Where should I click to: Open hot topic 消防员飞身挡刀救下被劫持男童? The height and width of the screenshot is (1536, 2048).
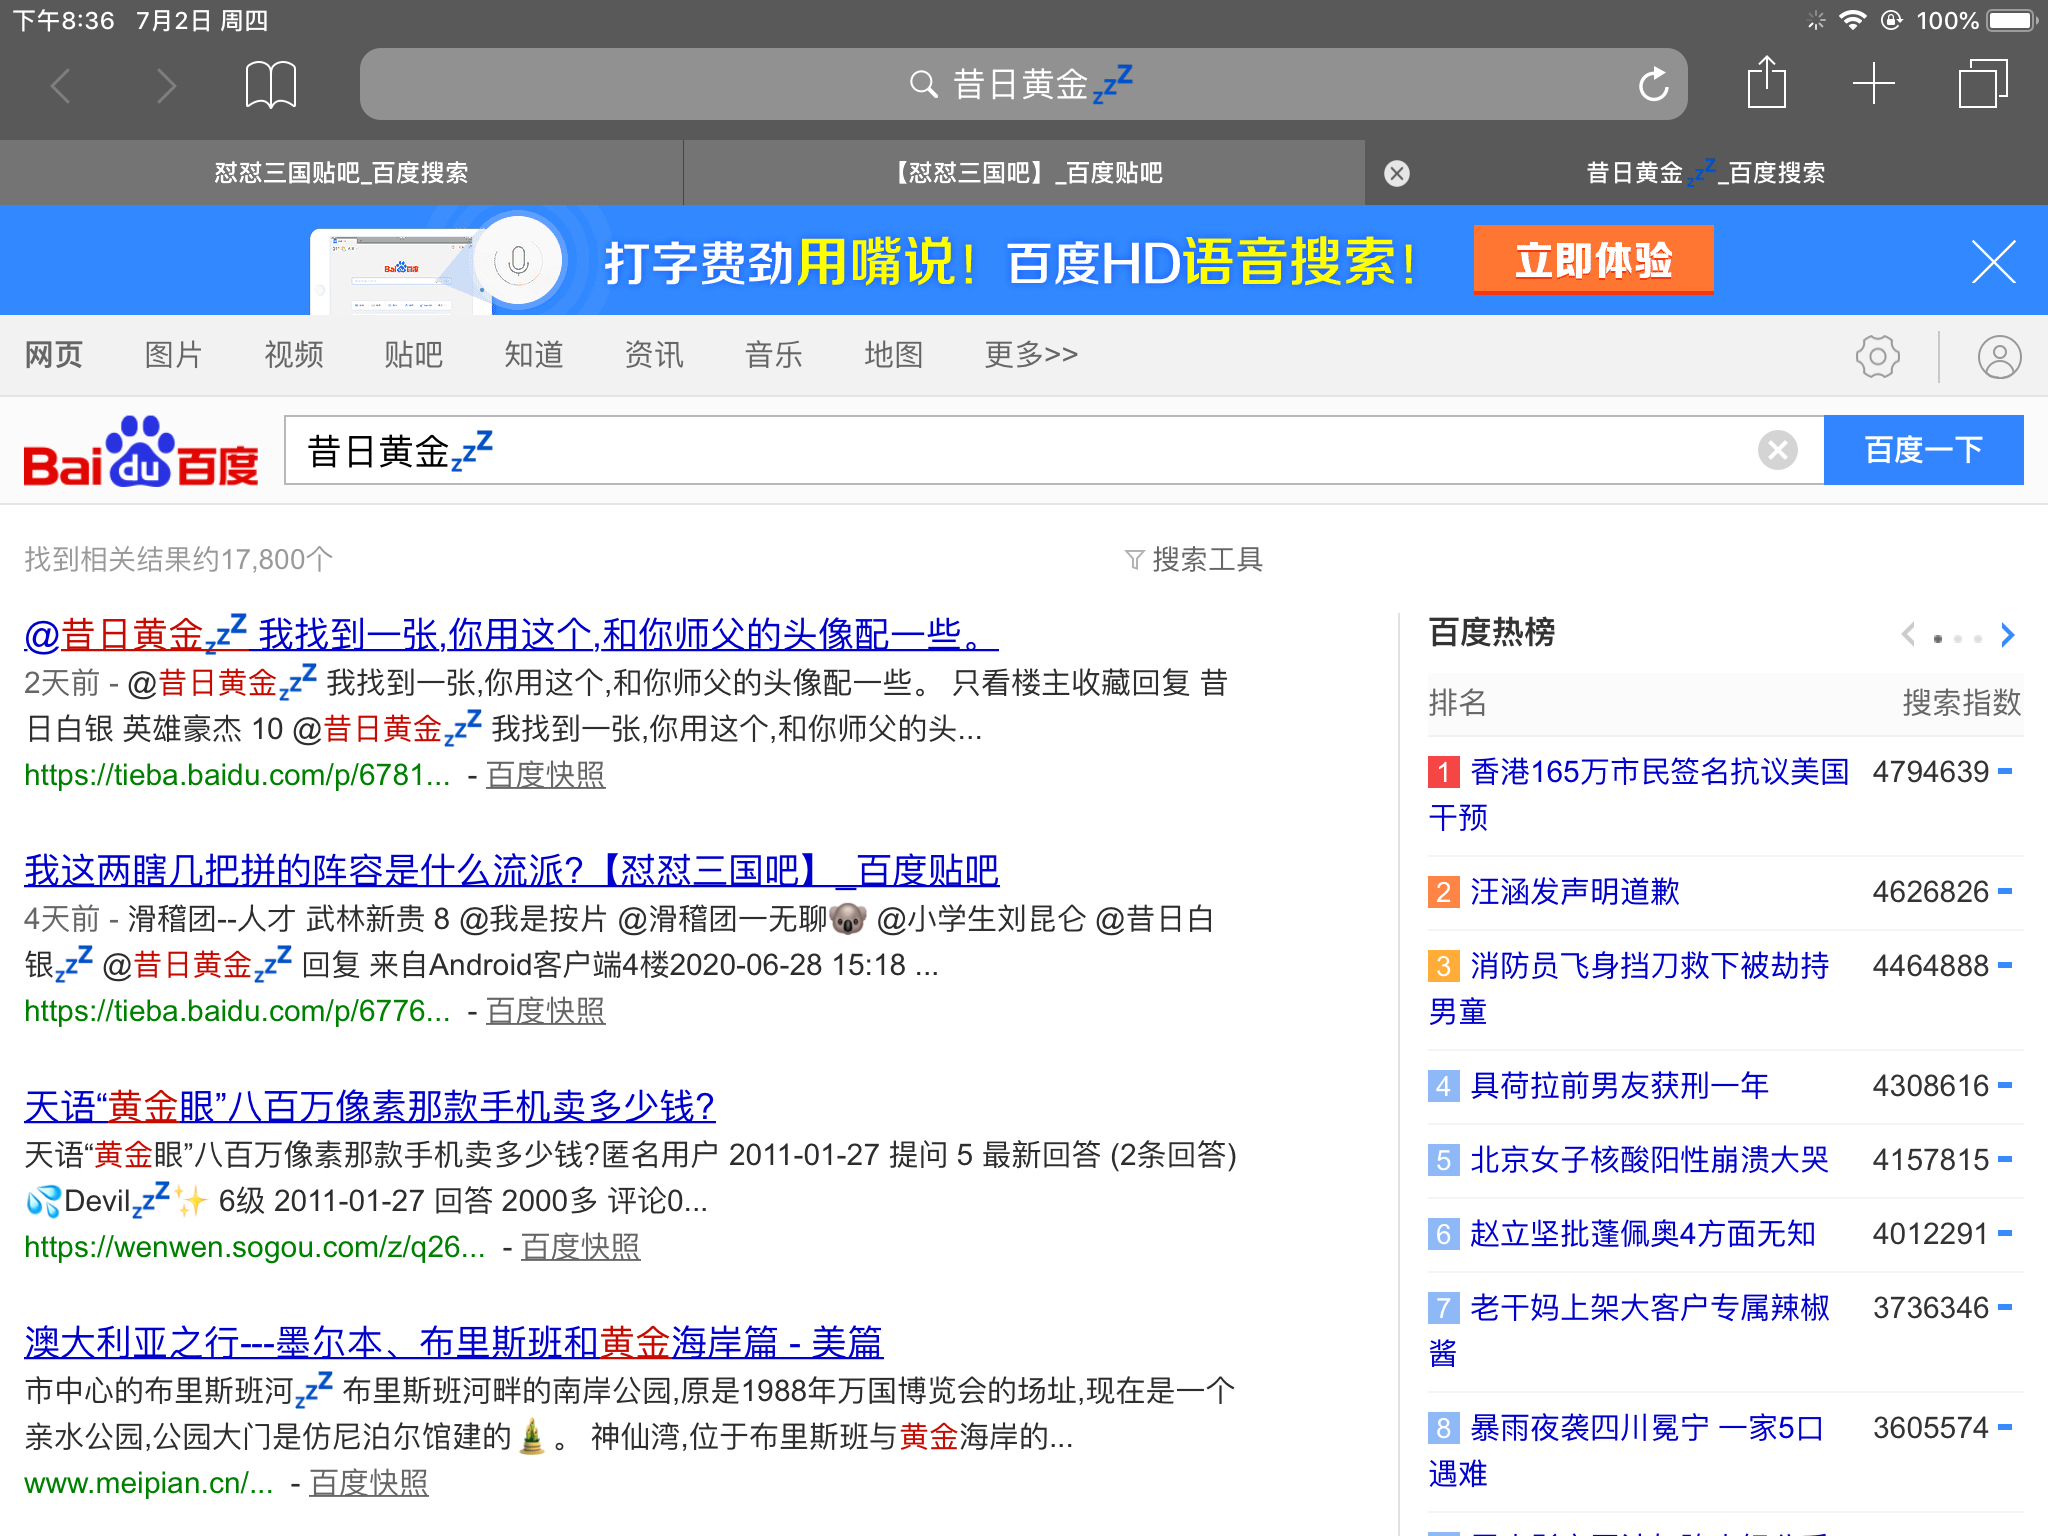tap(1629, 988)
